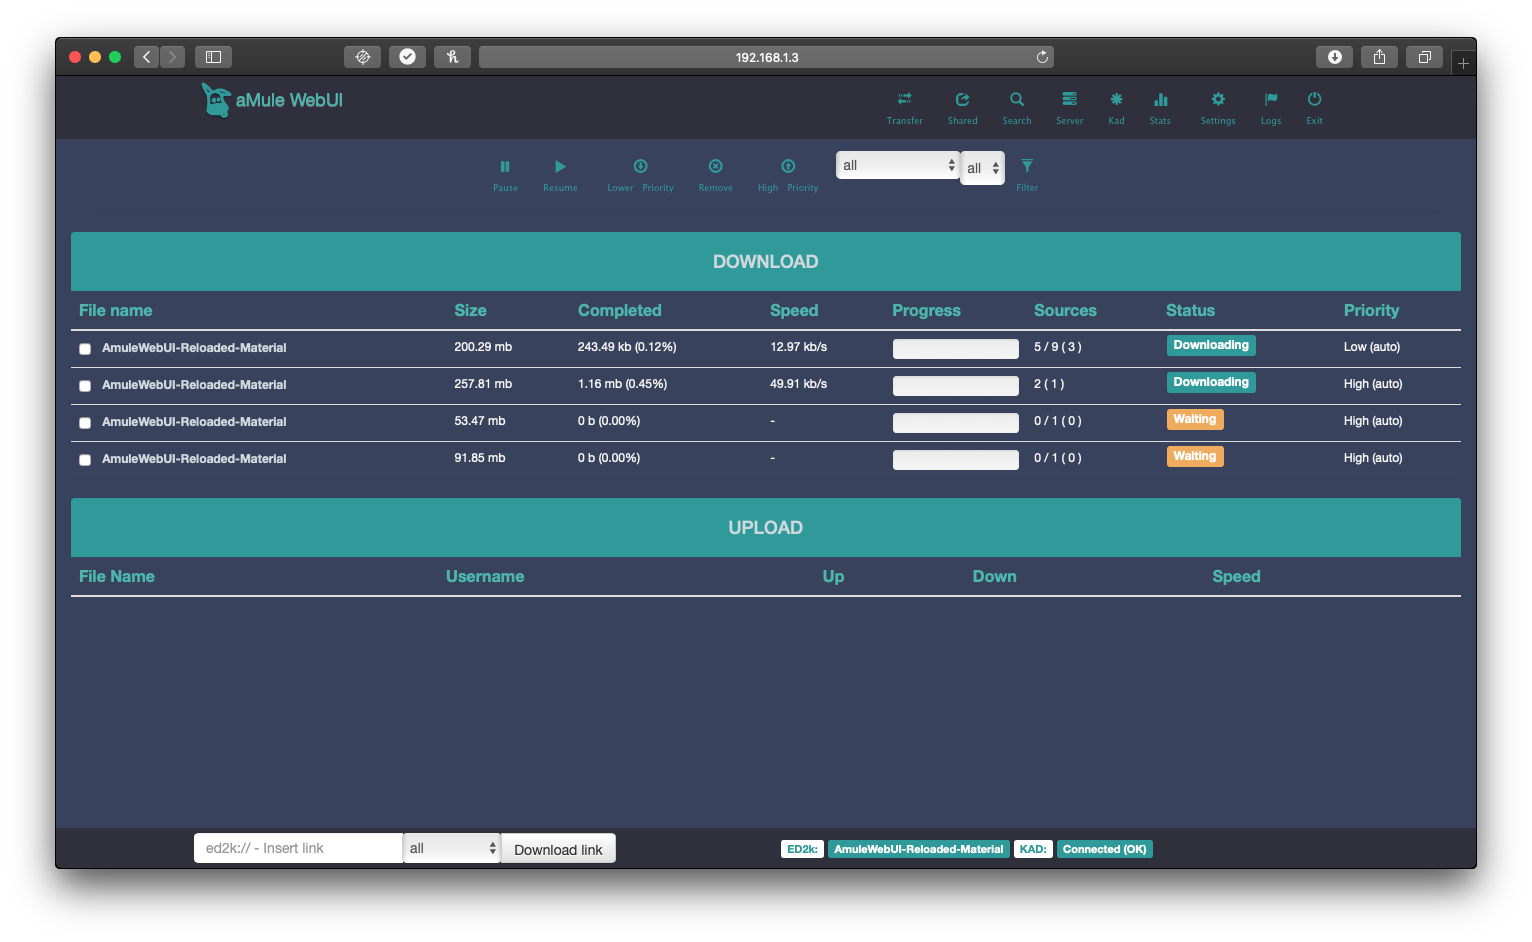Select the 53.47 mb download checkbox

(x=85, y=423)
